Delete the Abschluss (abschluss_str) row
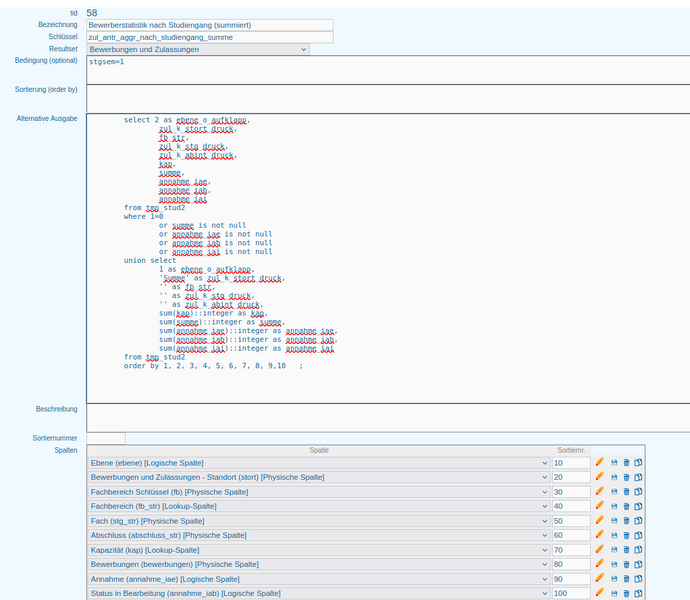 point(627,535)
